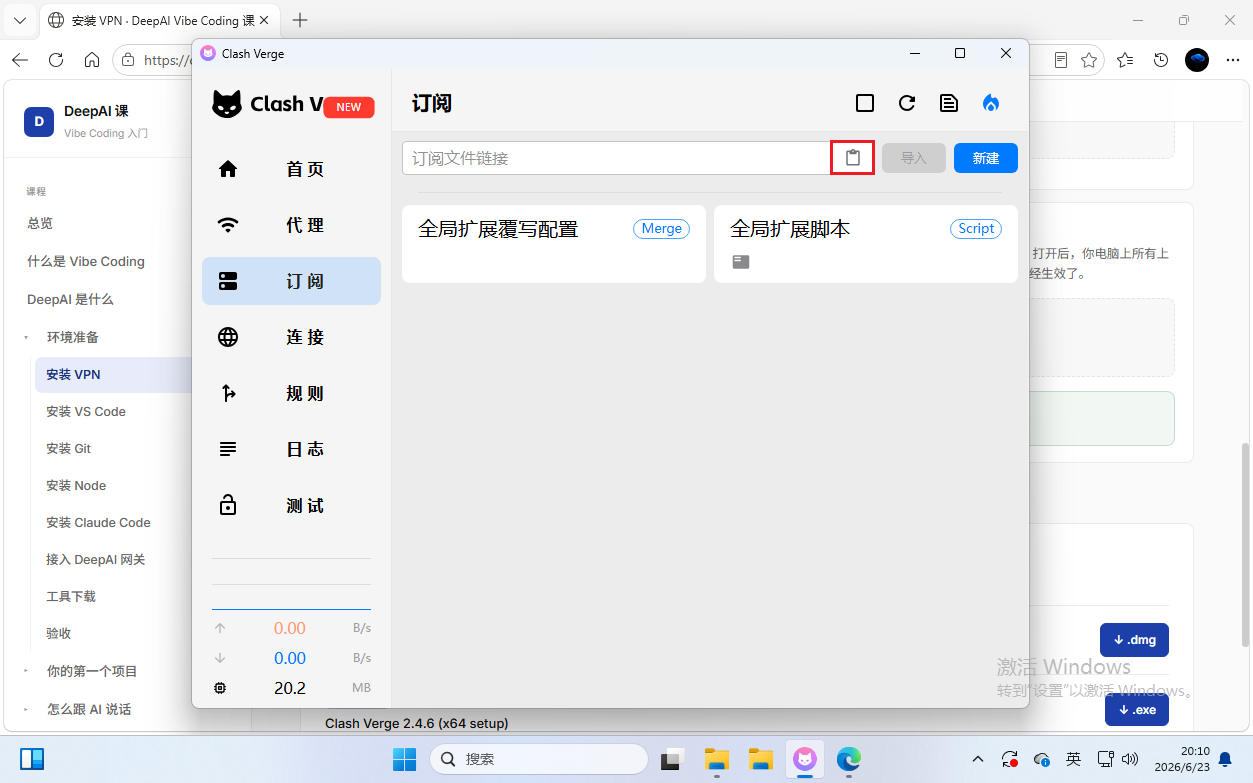Viewport: 1253px width, 783px height.
Task: Click the lines icon beside 日志
Action: [x=228, y=449]
